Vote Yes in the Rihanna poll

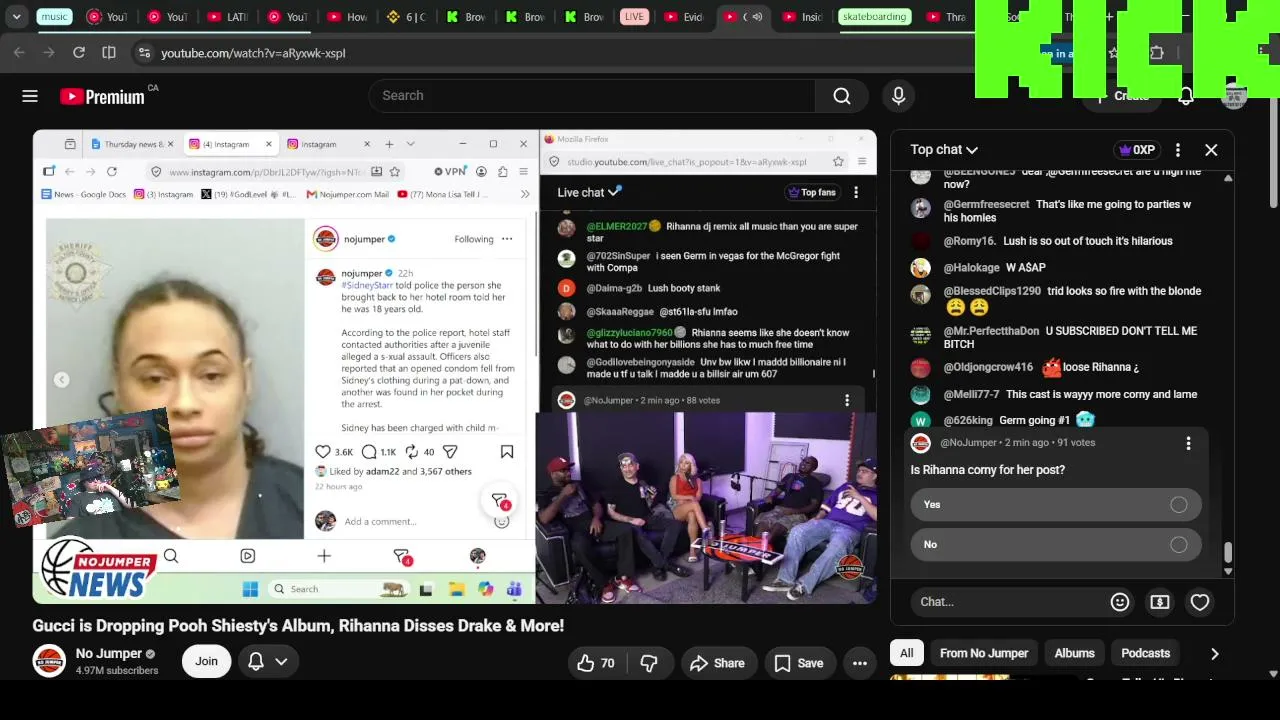(x=1056, y=505)
